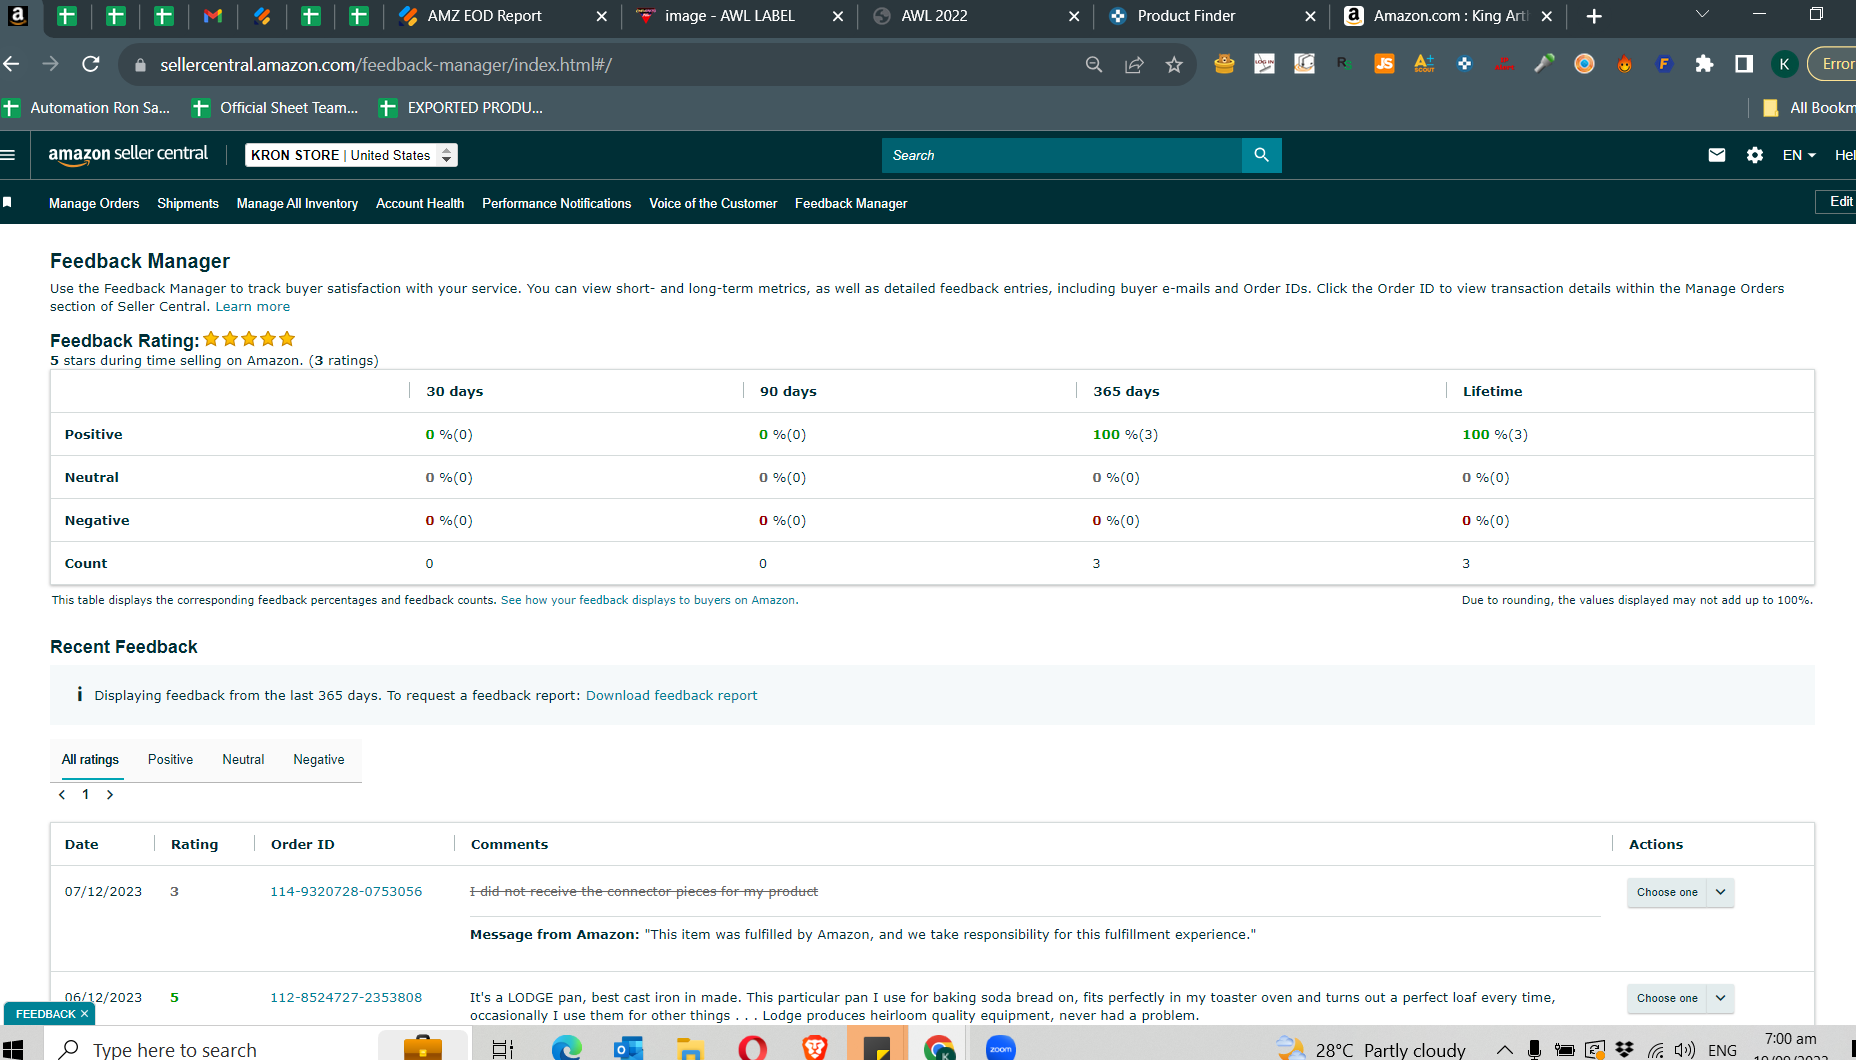Open the EN language dropdown
This screenshot has width=1856, height=1060.
tap(1799, 155)
